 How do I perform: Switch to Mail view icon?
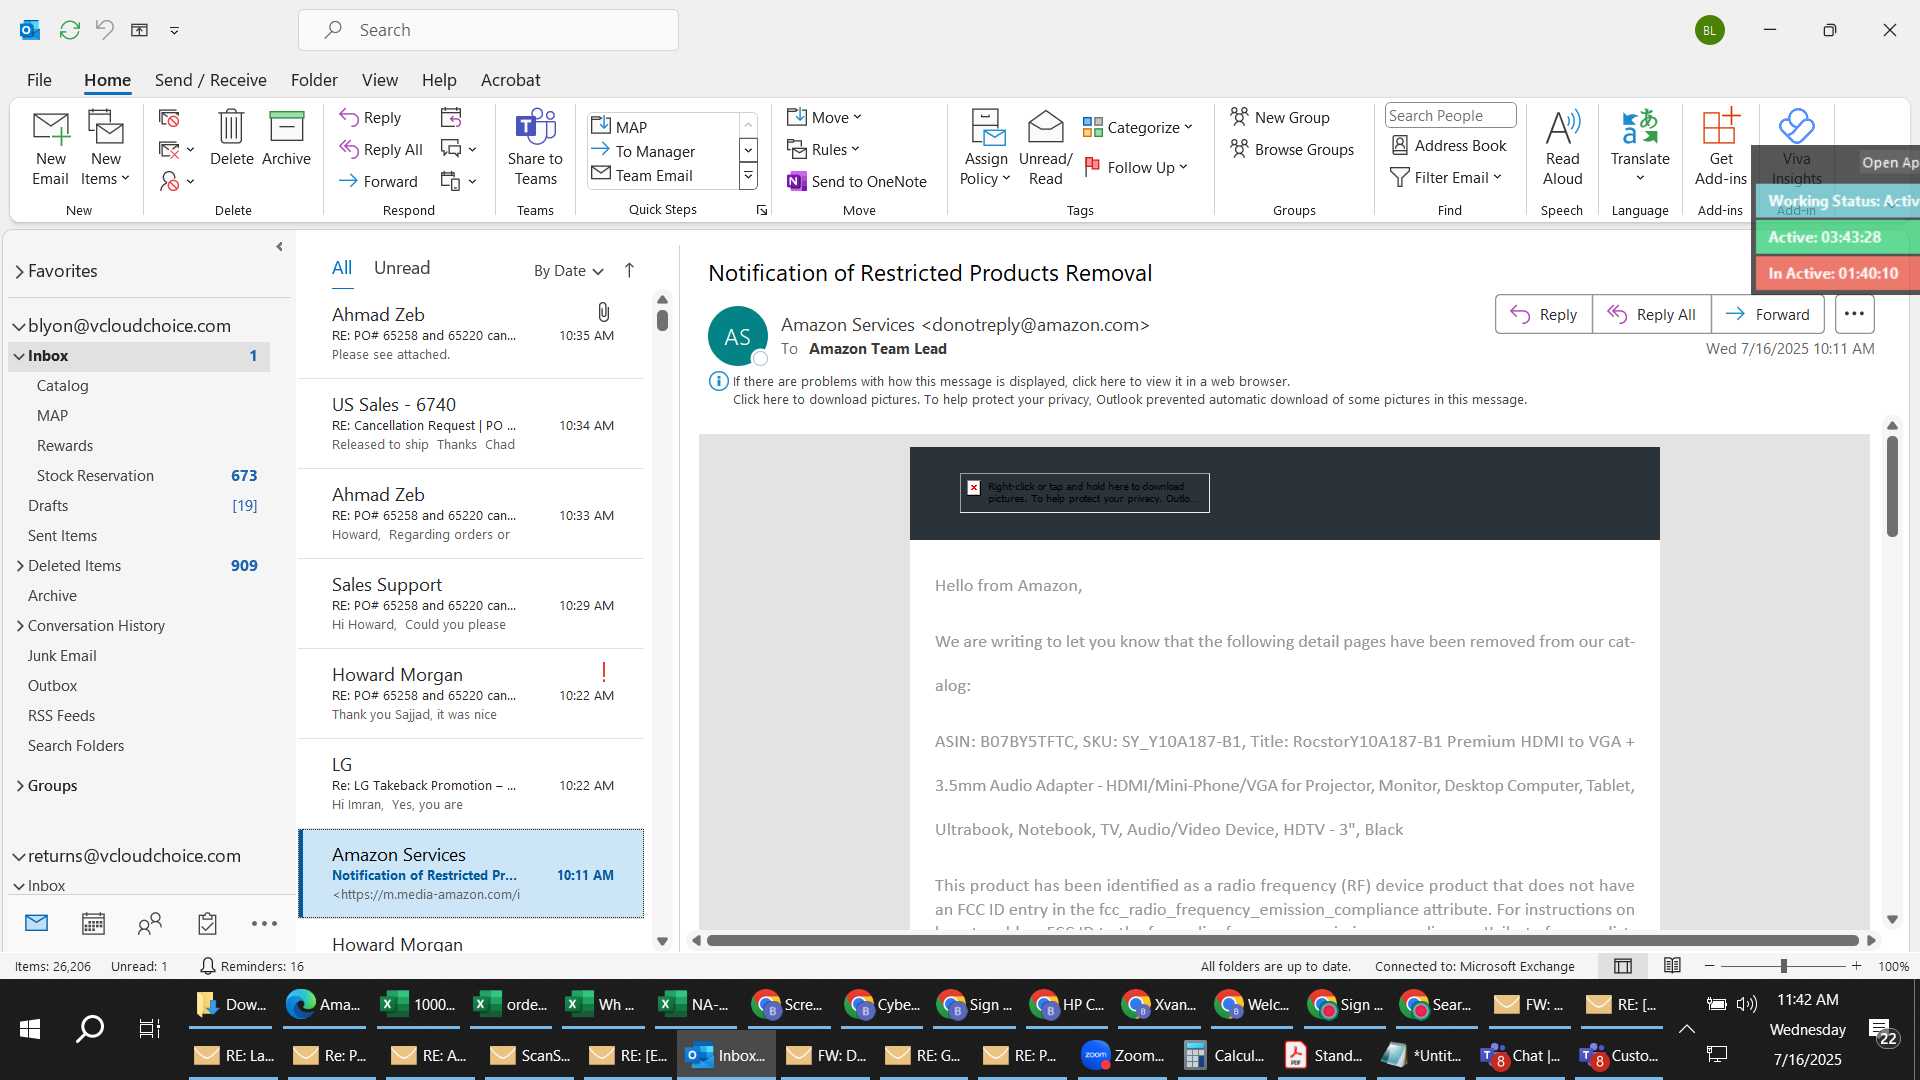36,923
